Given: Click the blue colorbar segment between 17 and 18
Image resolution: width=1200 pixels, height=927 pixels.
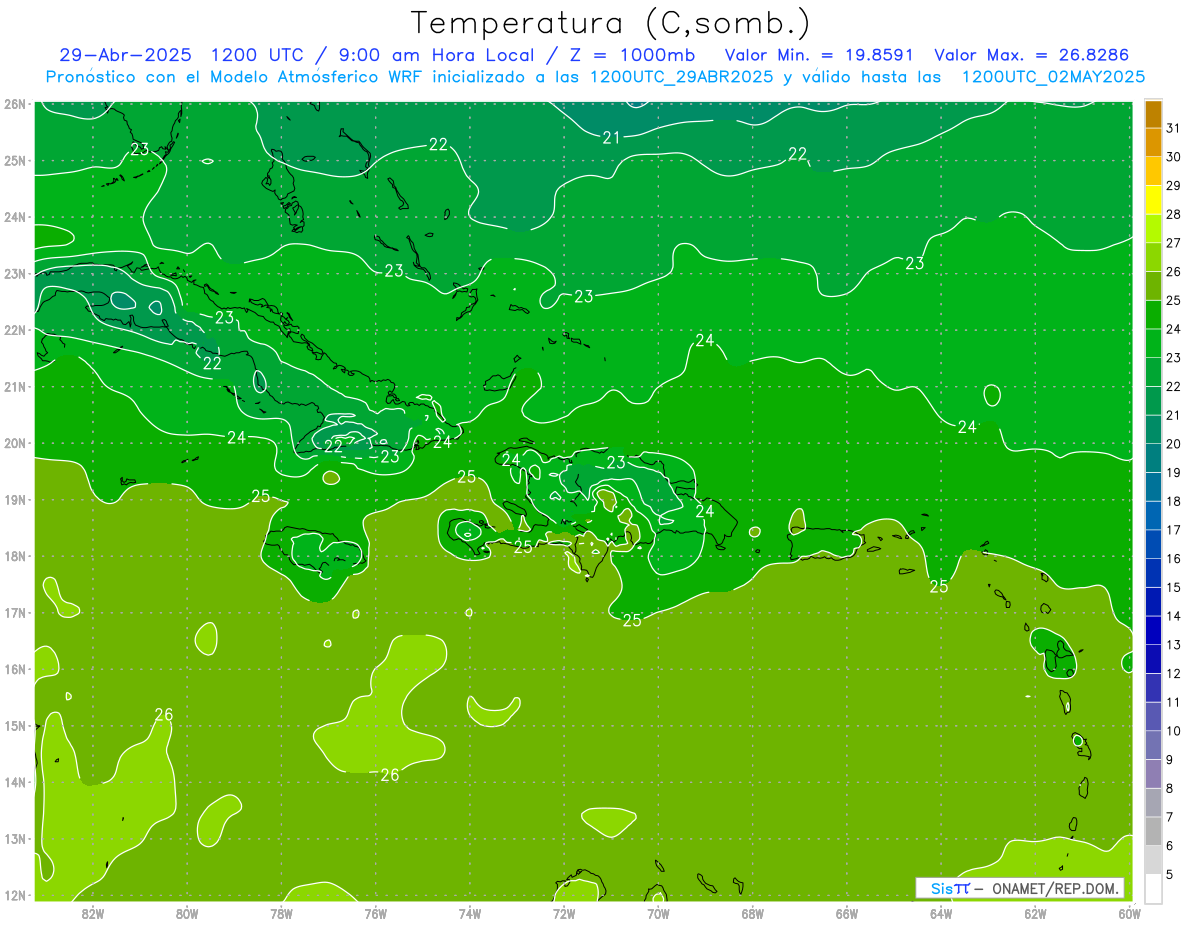Looking at the screenshot, I should (1153, 516).
